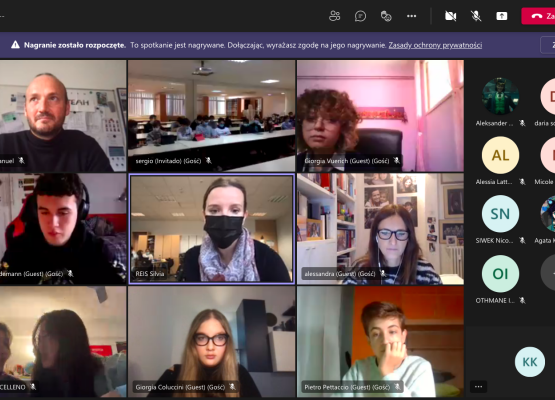Toggle the muted microphone icon

476,16
